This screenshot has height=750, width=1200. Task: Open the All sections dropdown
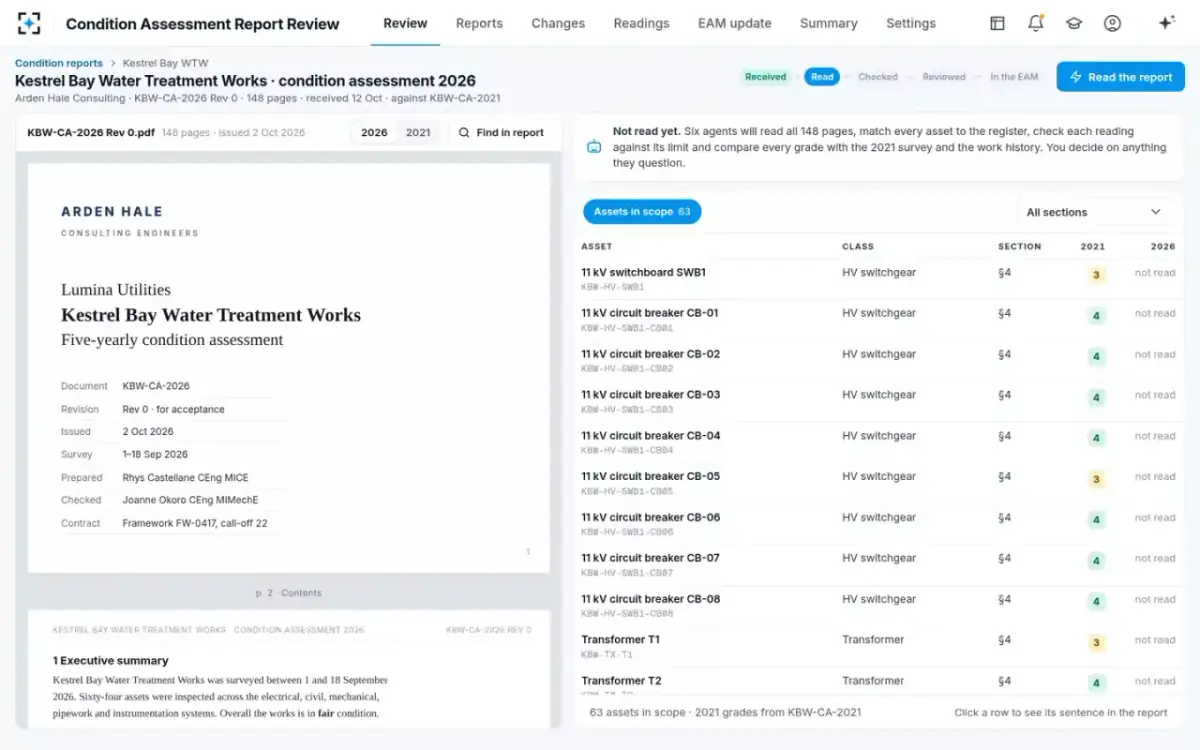[x=1094, y=212]
